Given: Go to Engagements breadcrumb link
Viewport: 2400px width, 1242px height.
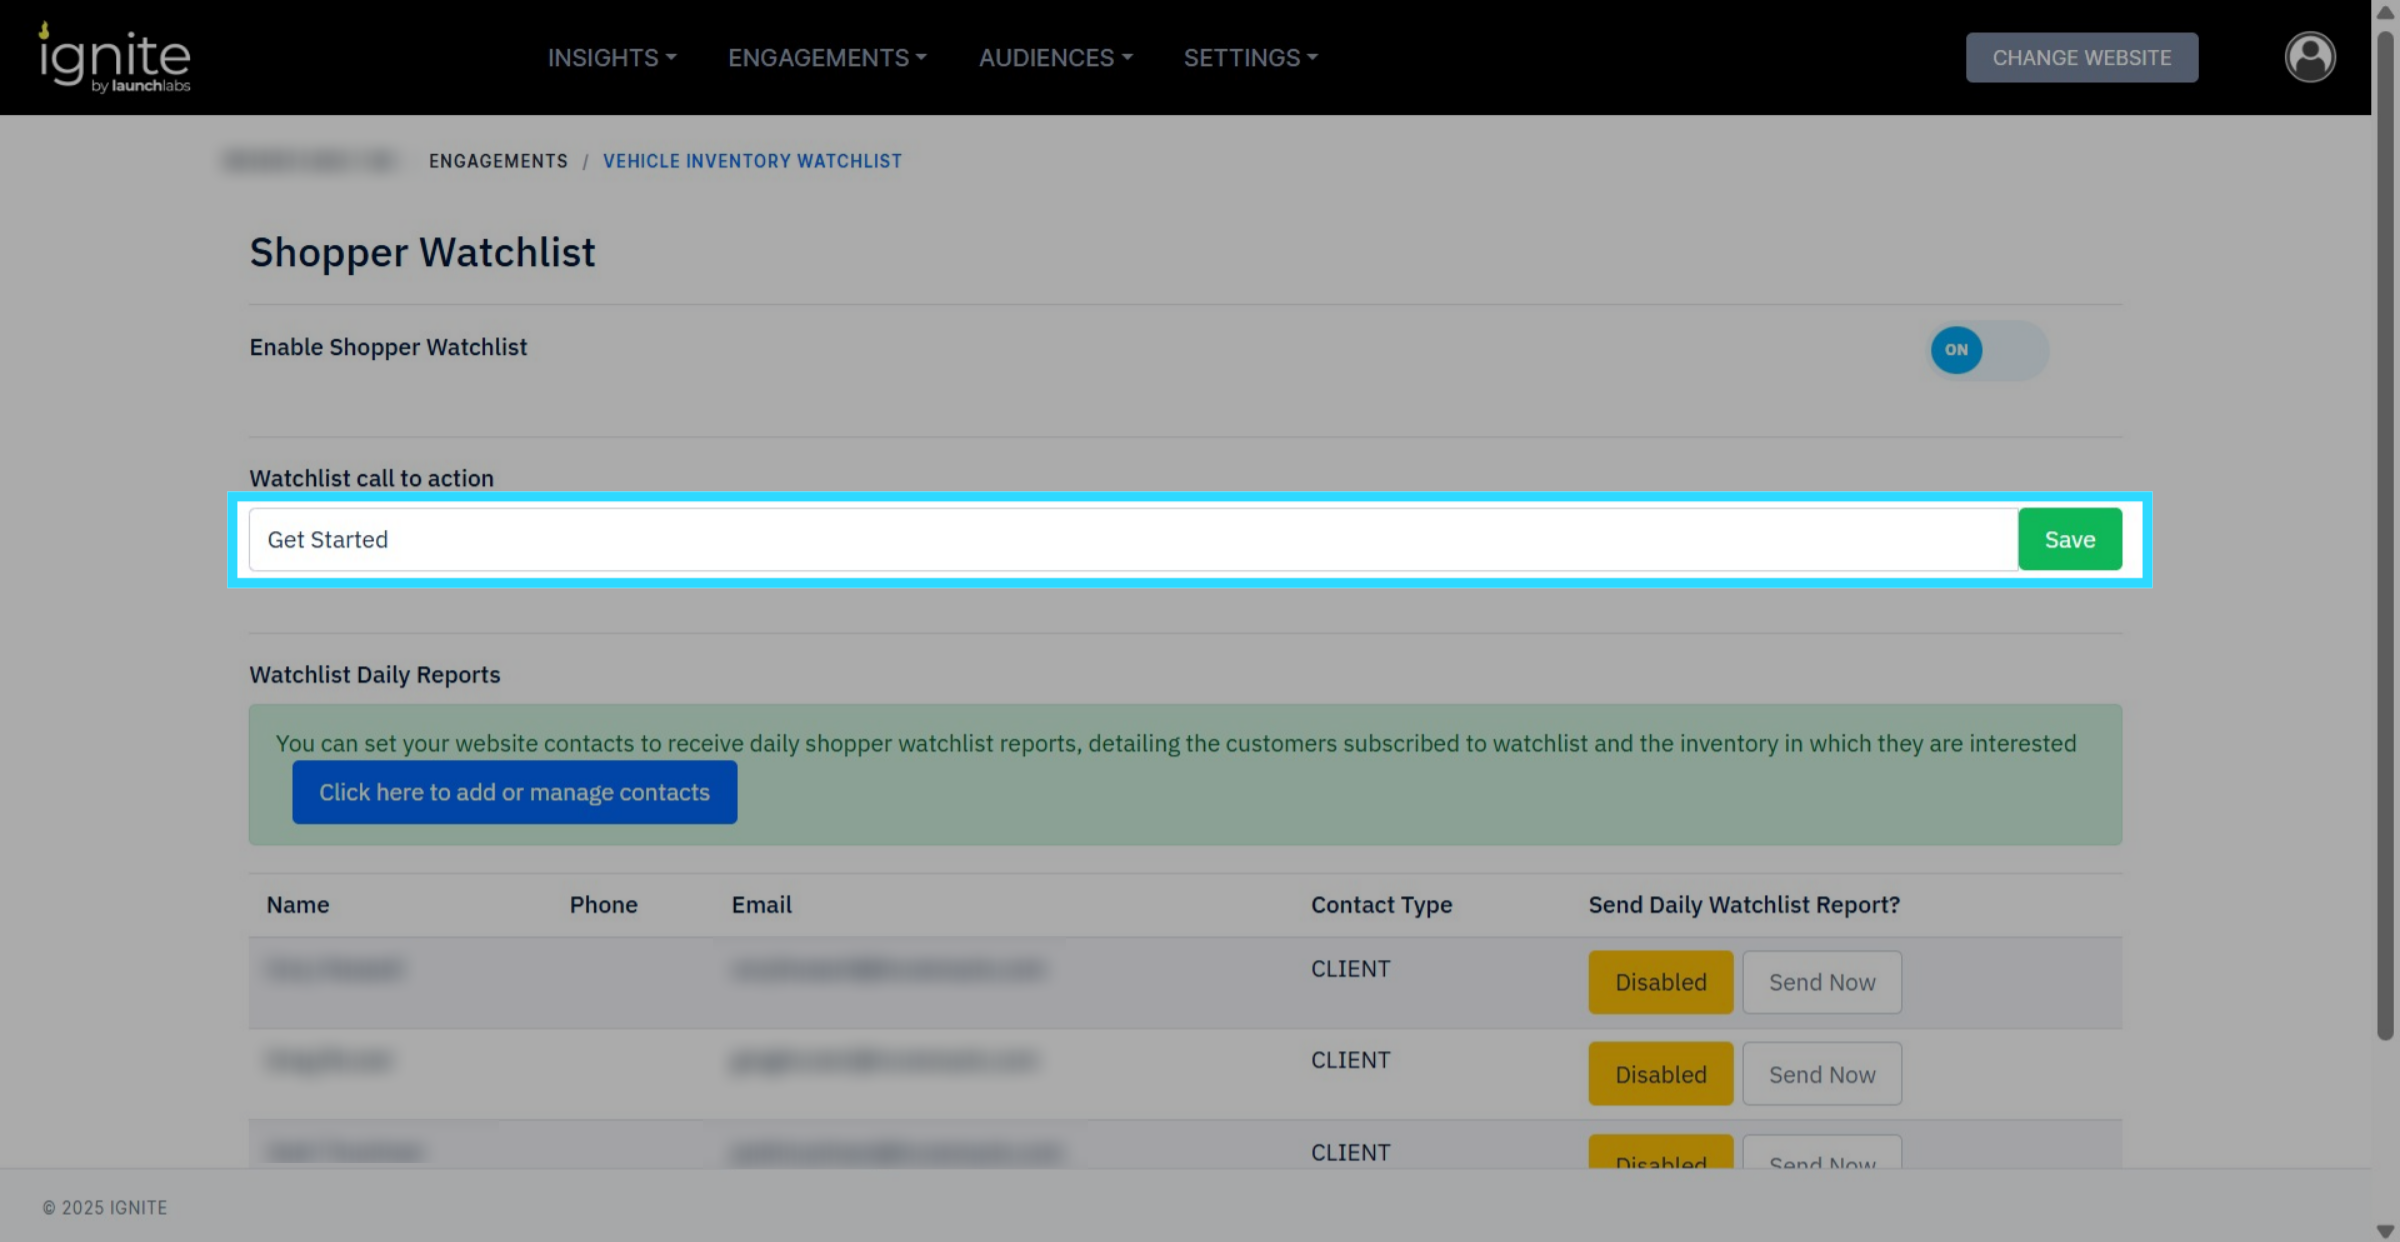Looking at the screenshot, I should [498, 161].
